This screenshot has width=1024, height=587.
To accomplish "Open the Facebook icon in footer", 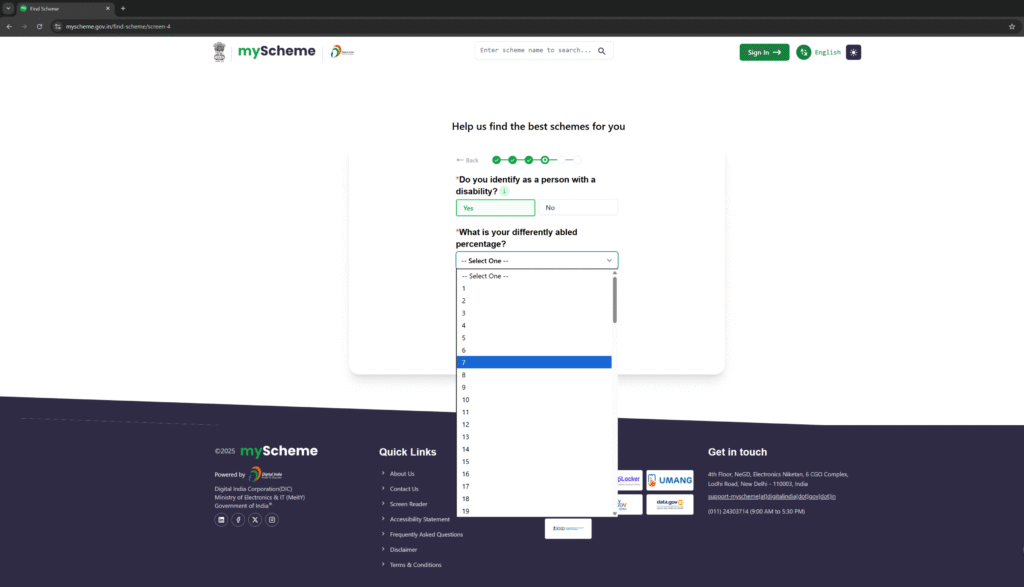I will point(238,520).
